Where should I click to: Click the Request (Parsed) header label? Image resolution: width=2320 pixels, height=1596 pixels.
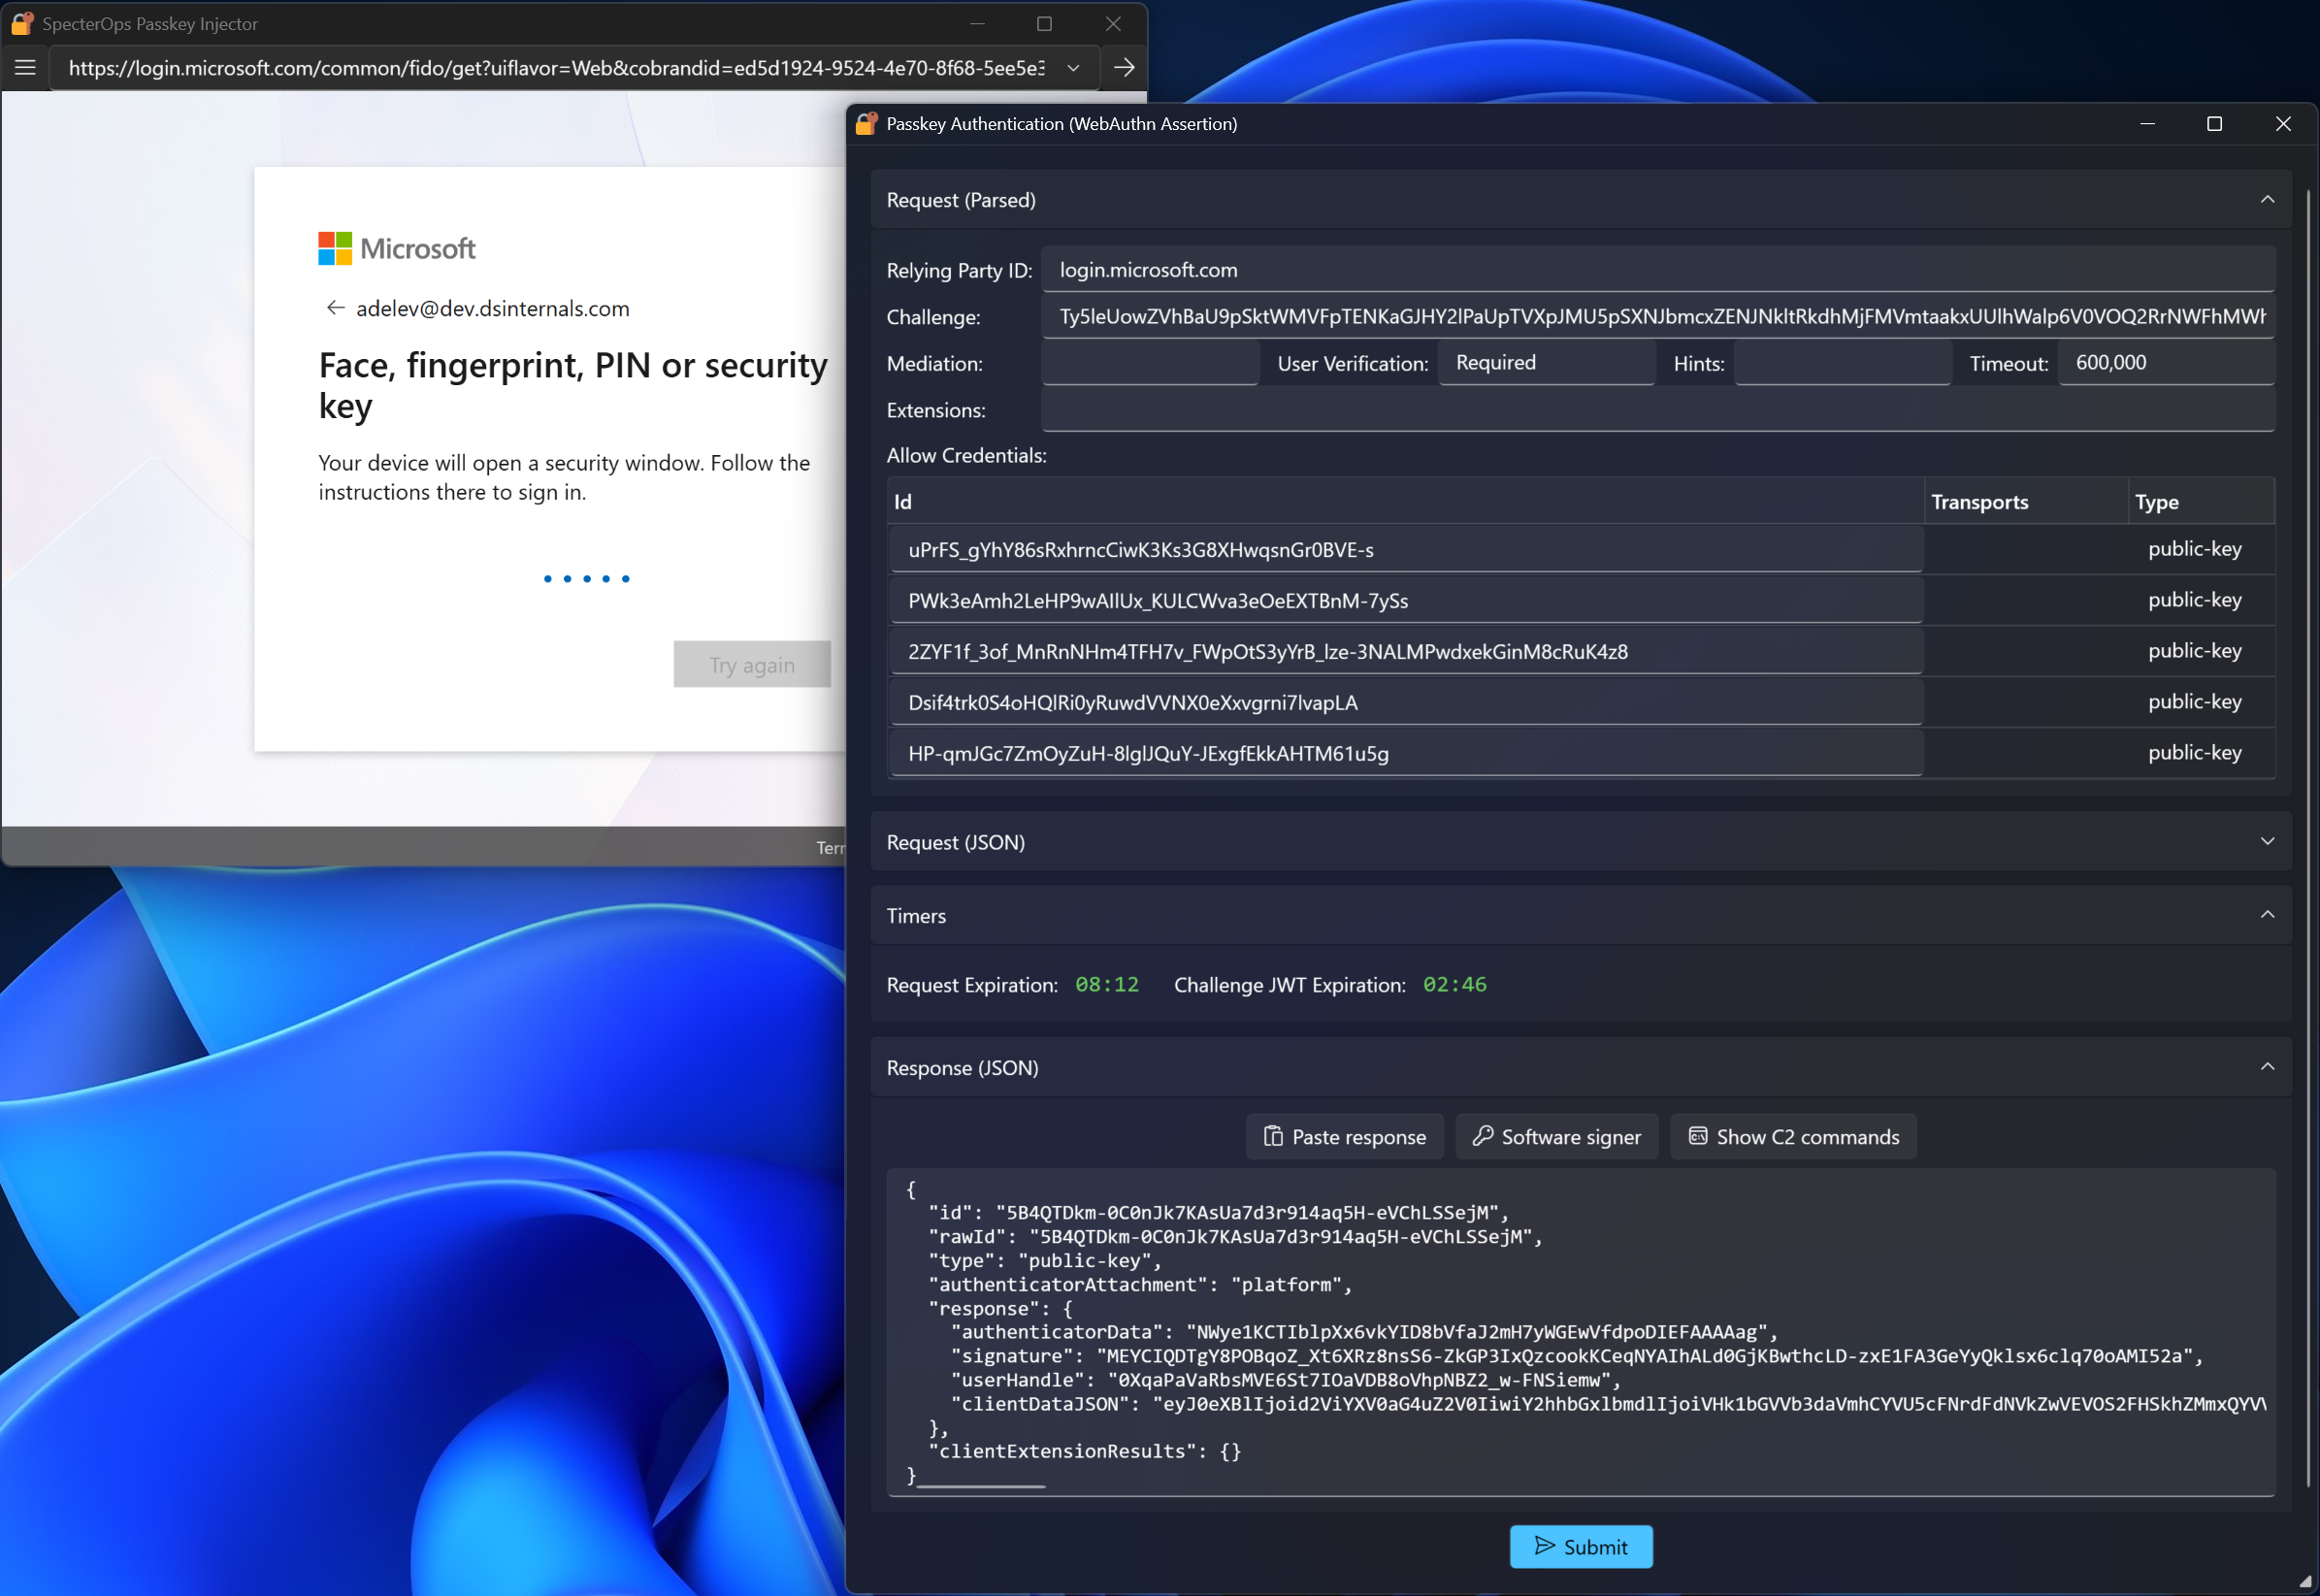pos(961,200)
